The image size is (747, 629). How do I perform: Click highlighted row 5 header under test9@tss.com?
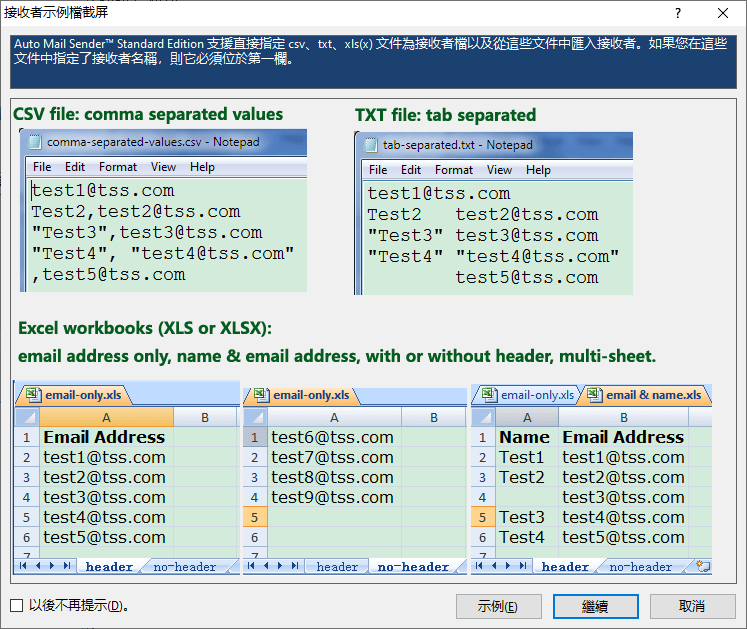click(255, 517)
